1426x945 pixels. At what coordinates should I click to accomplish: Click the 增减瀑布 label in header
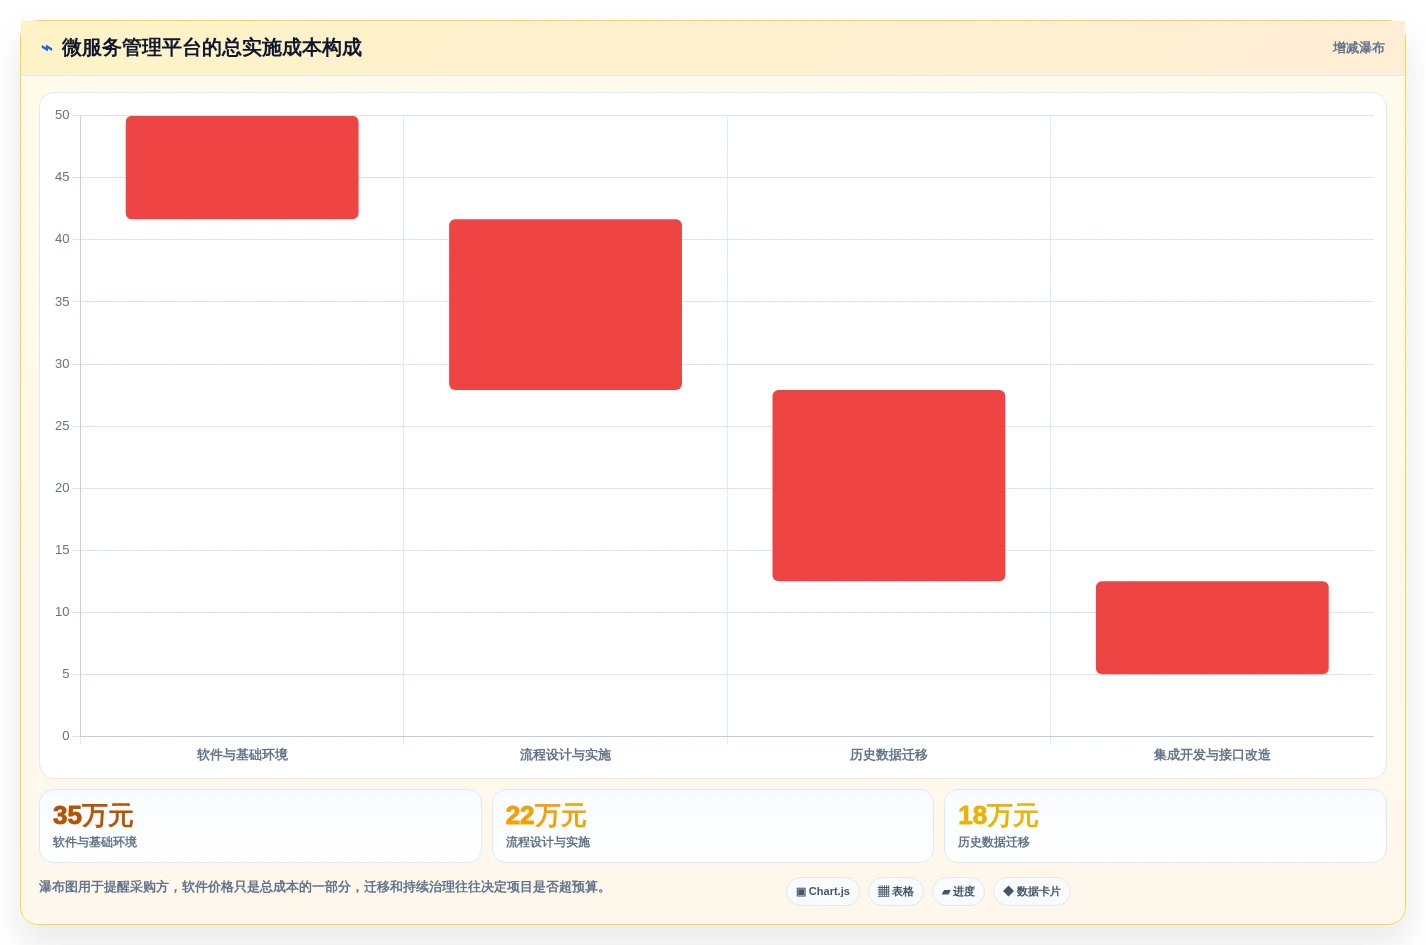click(x=1358, y=48)
